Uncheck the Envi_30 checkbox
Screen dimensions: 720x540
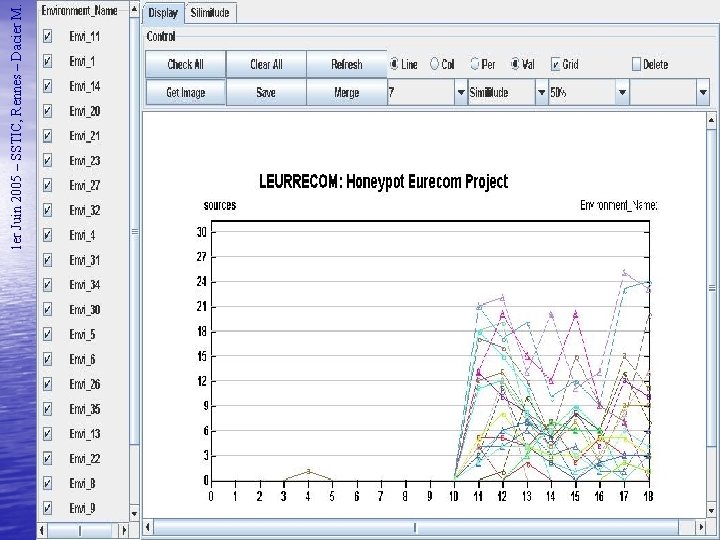pyautogui.click(x=47, y=309)
